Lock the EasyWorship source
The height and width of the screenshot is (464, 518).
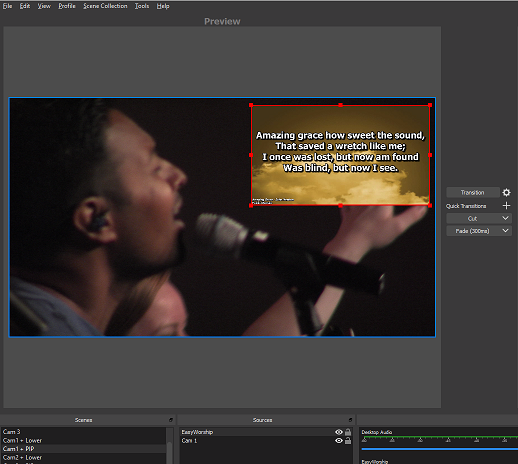348,432
